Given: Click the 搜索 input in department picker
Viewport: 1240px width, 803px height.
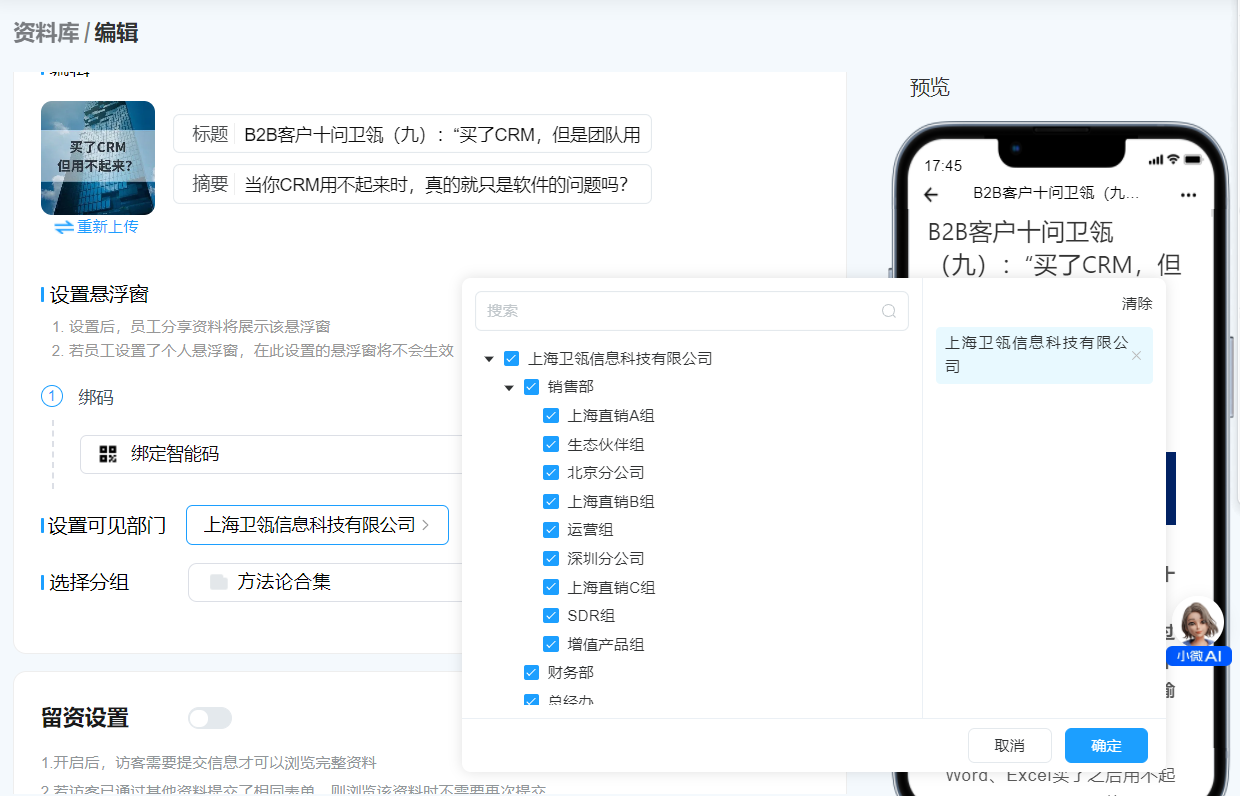Looking at the screenshot, I should click(692, 311).
